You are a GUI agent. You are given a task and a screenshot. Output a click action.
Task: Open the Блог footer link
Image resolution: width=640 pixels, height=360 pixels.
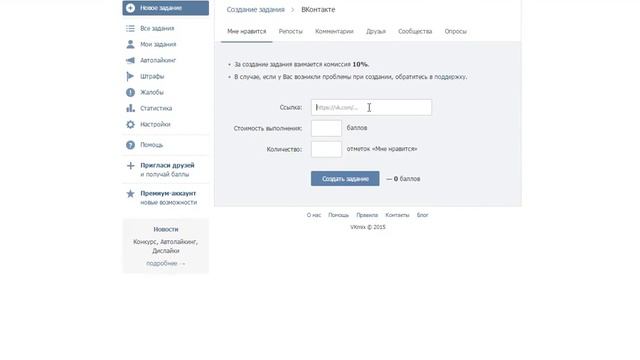(x=422, y=215)
